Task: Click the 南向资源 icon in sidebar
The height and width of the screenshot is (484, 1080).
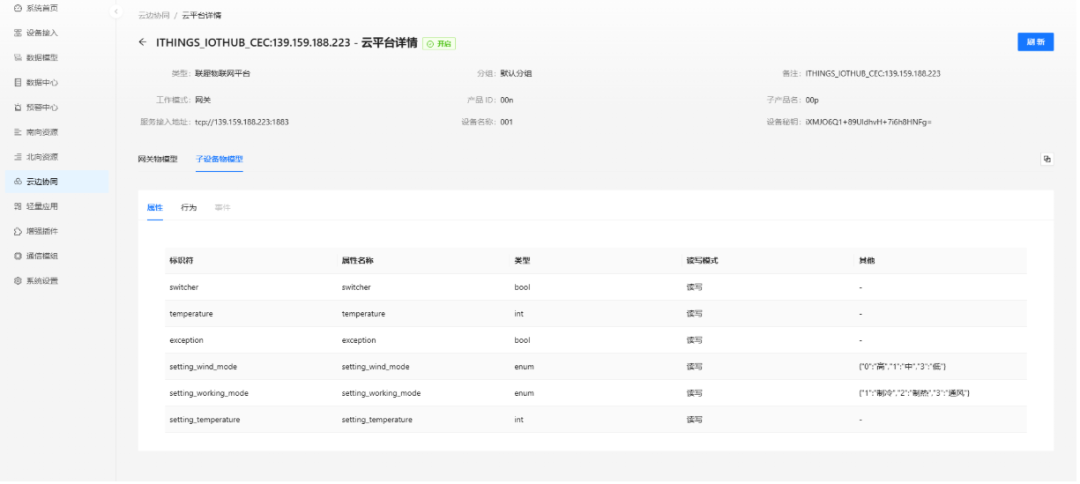Action: click(18, 132)
